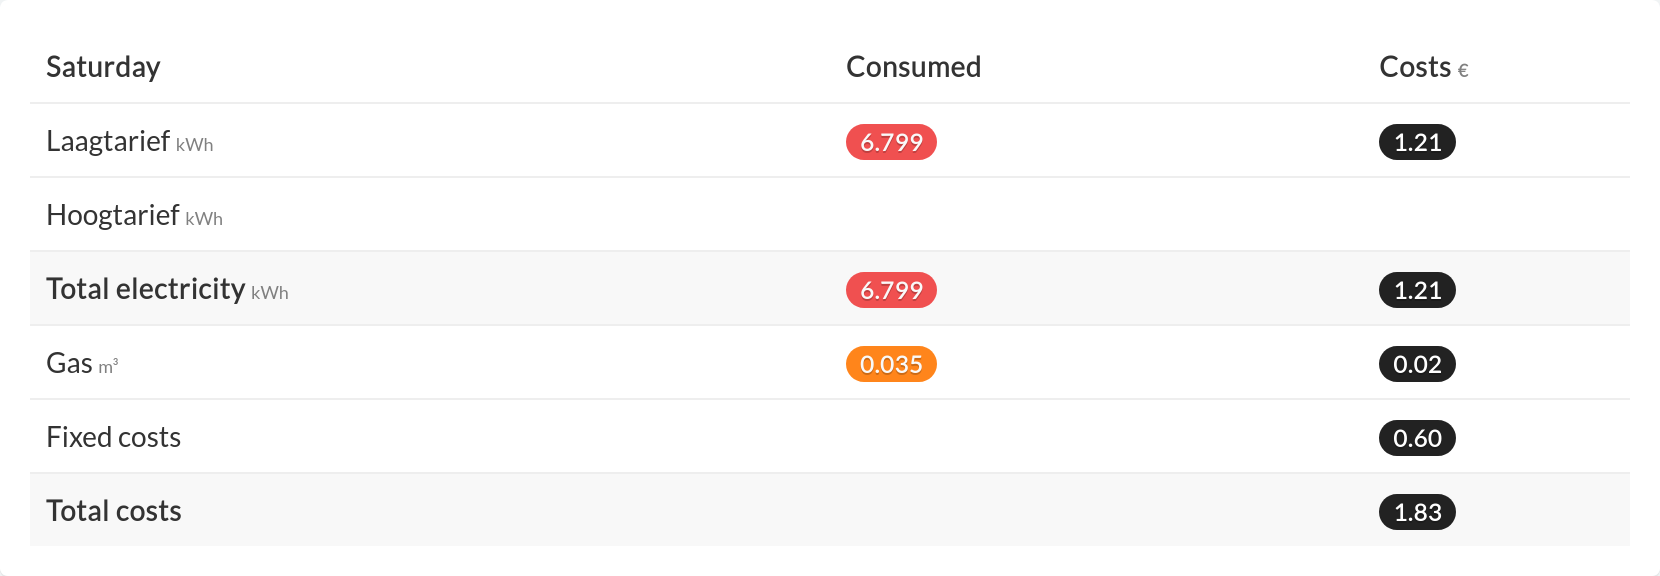
Task: Click the euro symbol next to Costs
Action: pos(1463,71)
